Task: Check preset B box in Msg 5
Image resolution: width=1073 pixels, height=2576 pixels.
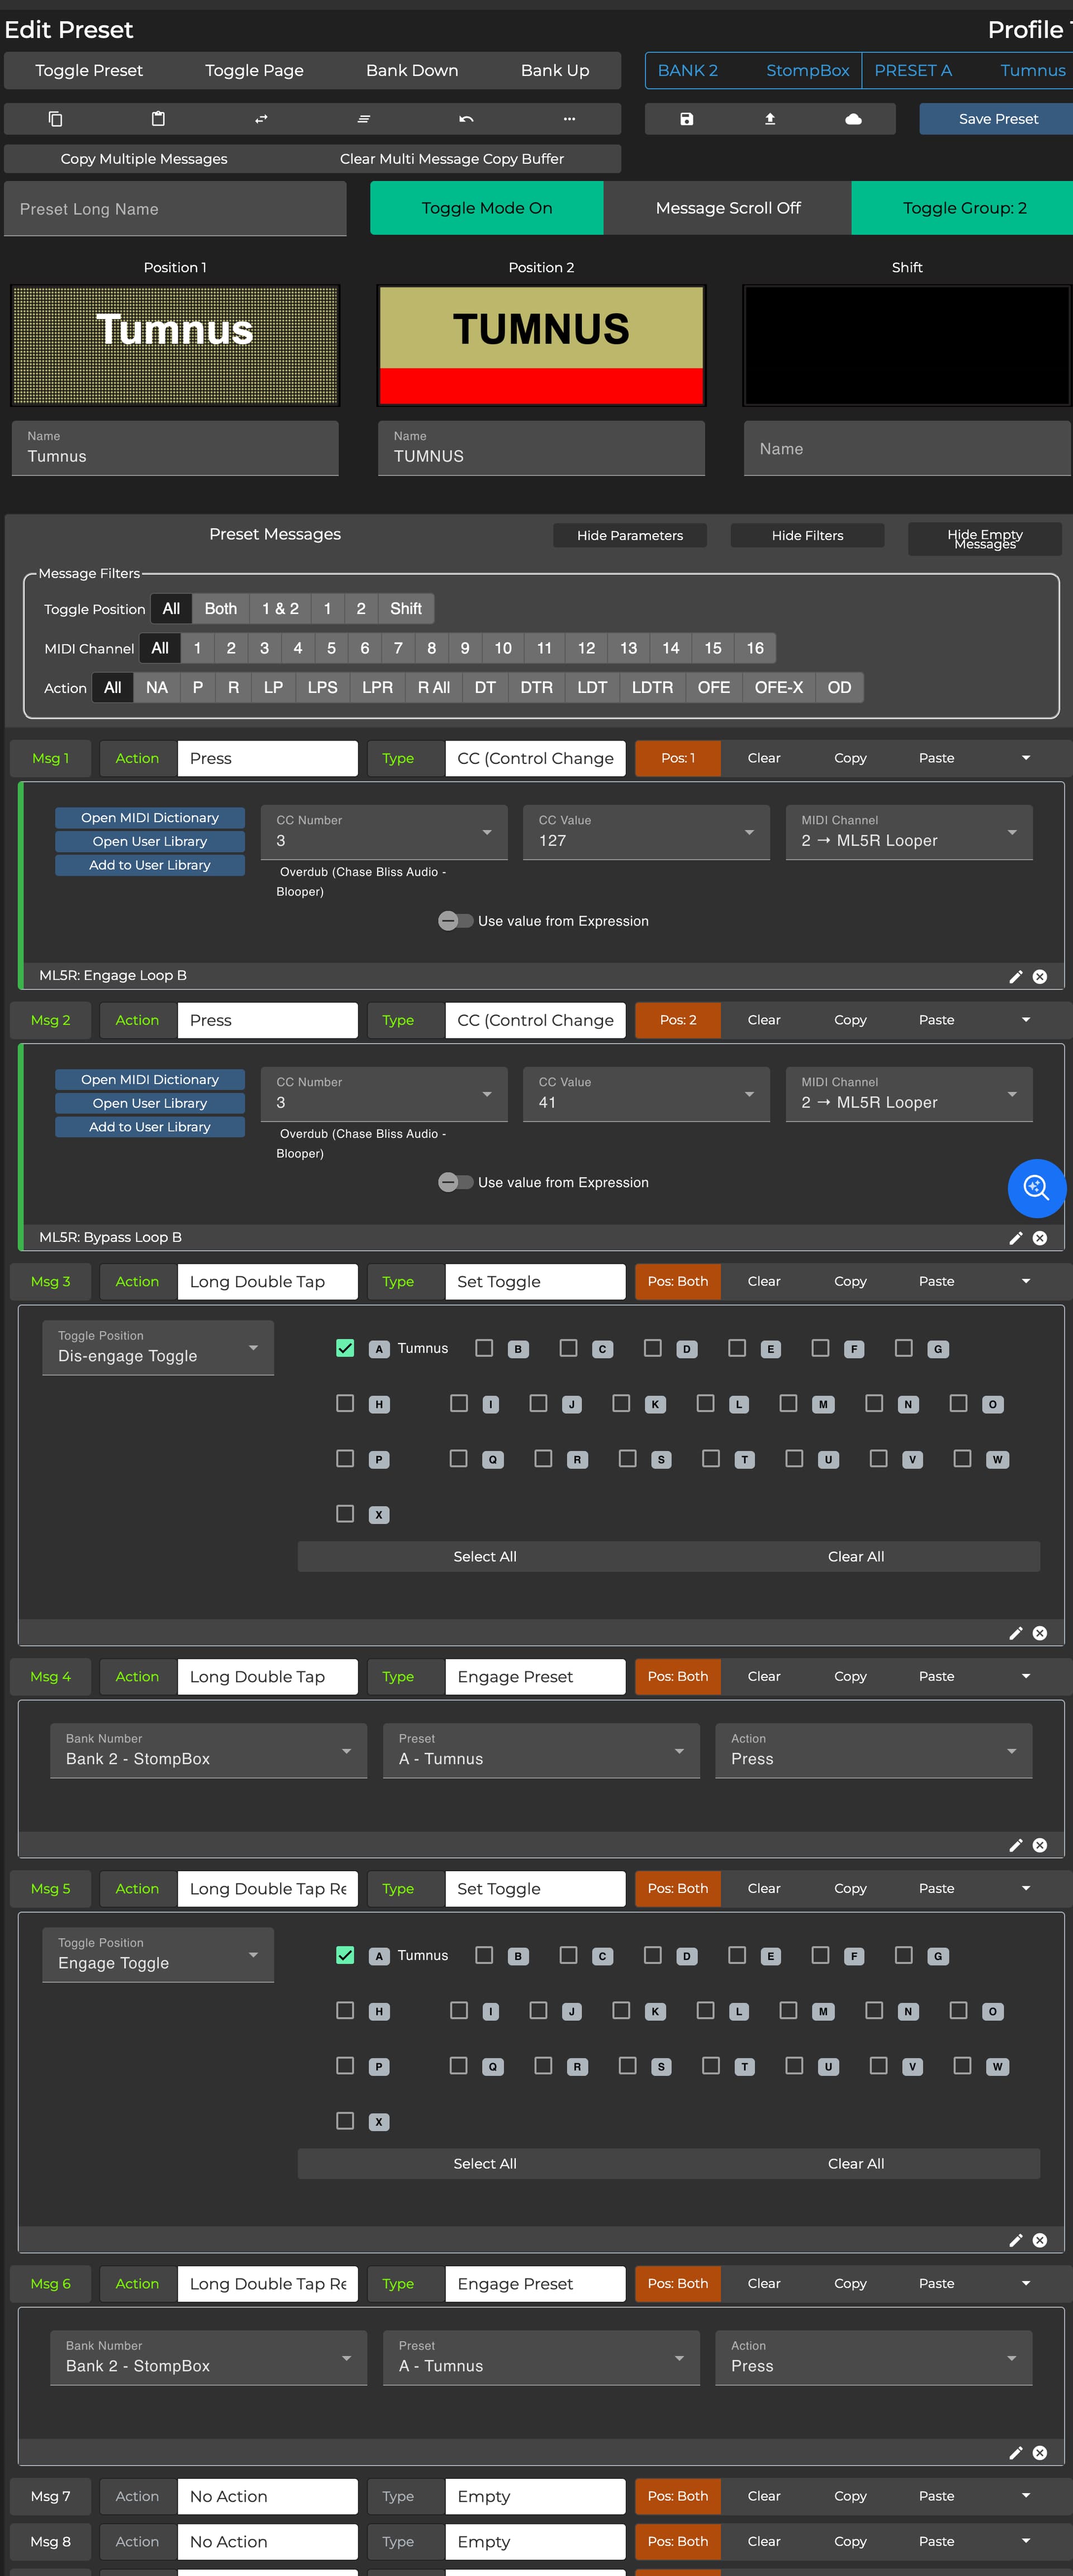Action: pyautogui.click(x=484, y=1954)
